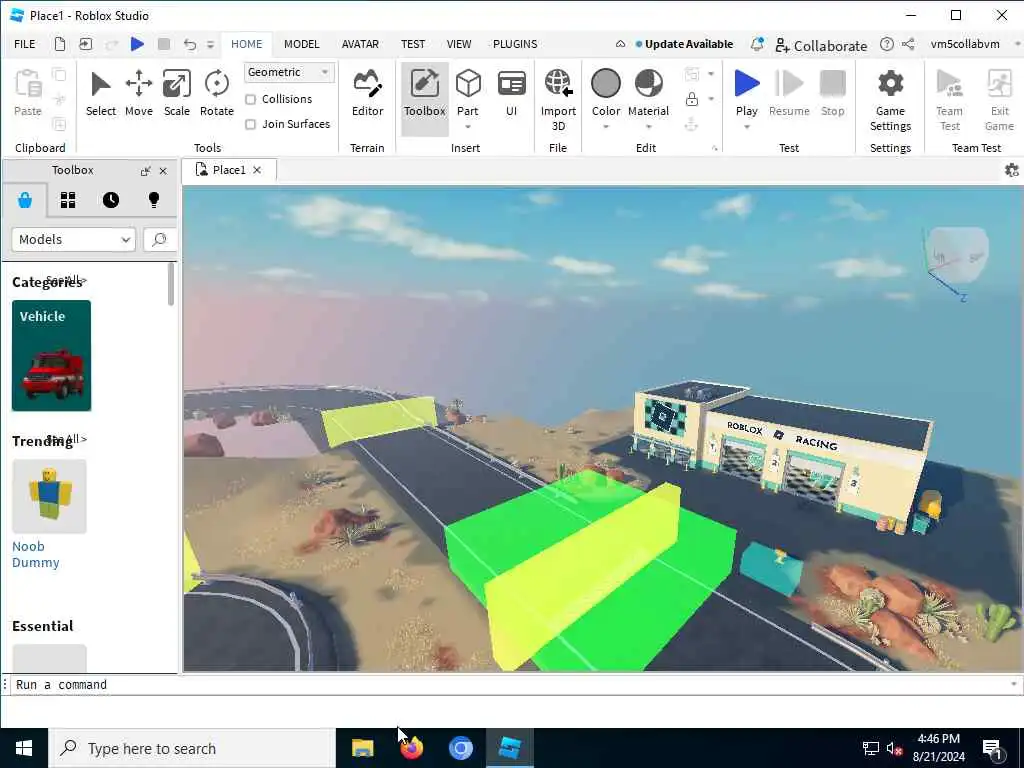Open the Geometric mode dropdown

click(x=289, y=72)
